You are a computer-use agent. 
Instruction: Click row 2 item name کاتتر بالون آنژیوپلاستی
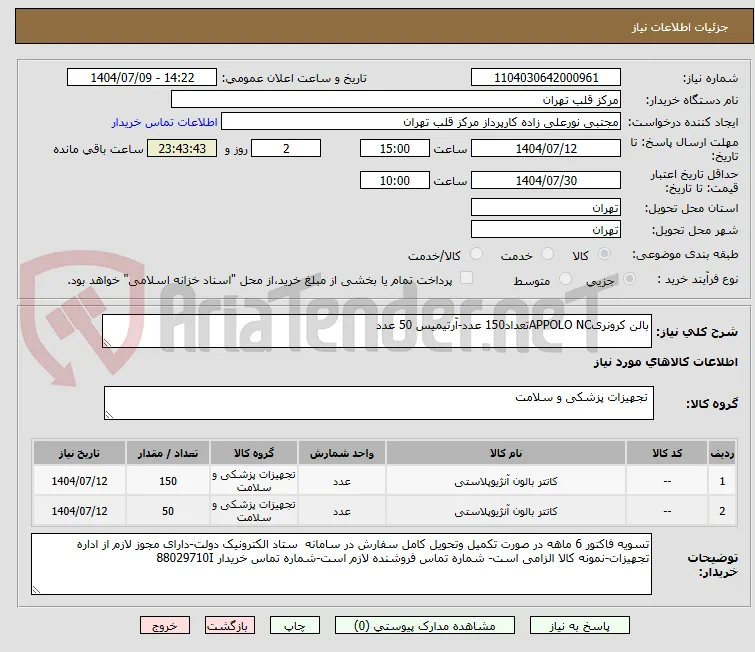506,511
